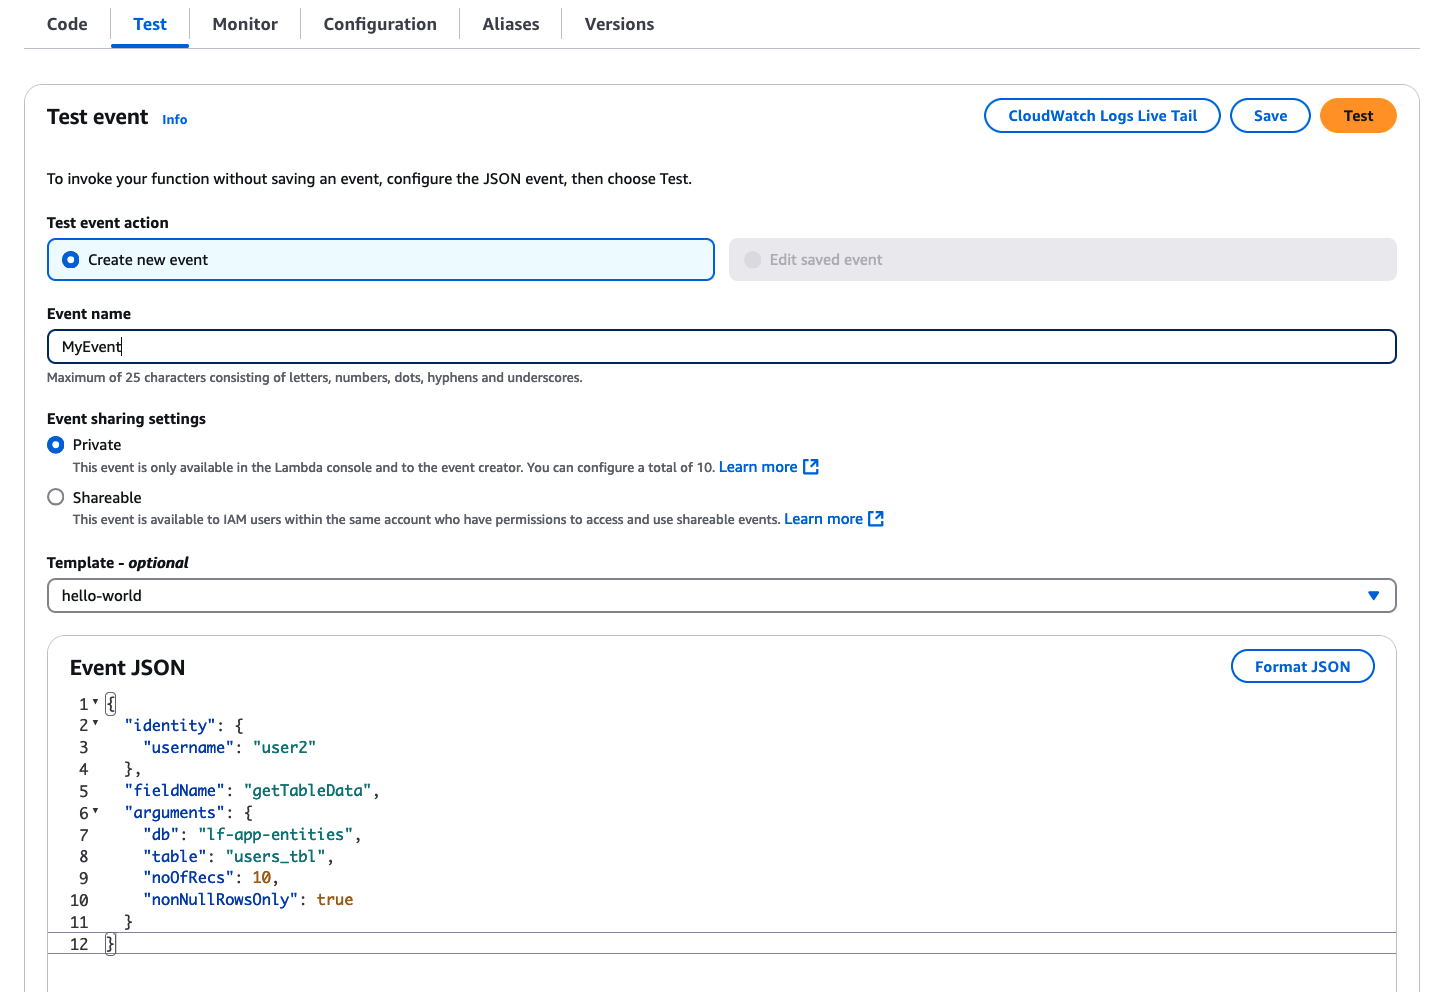1442x992 pixels.
Task: Click the Format JSON button
Action: (1302, 666)
